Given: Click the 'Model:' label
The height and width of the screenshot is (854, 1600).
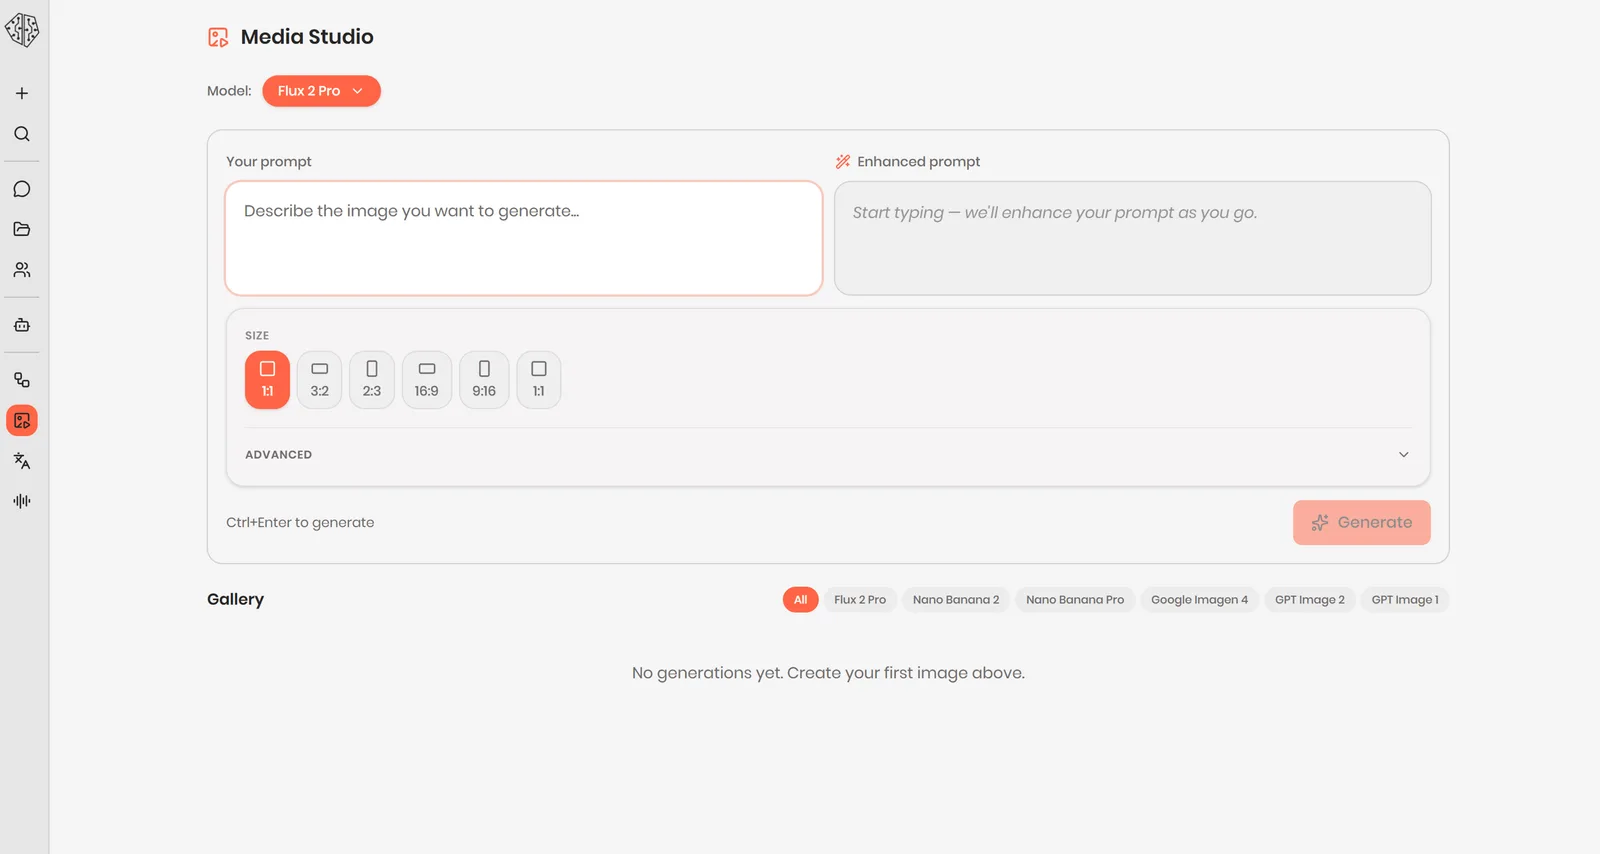Looking at the screenshot, I should tap(229, 91).
